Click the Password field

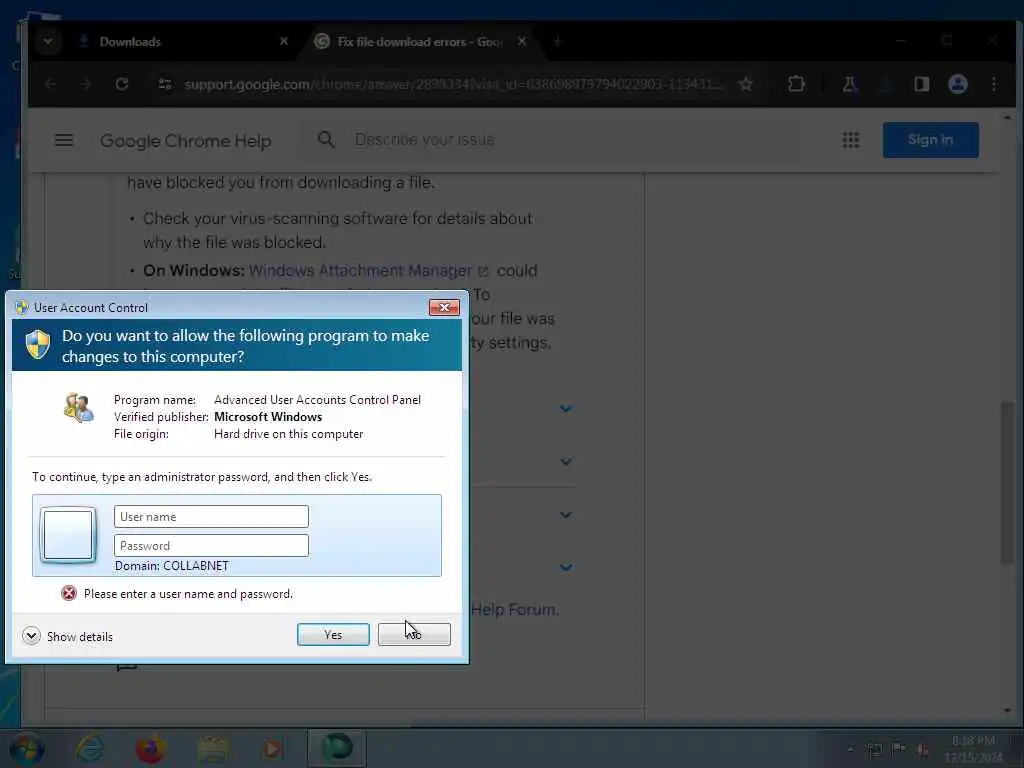[211, 545]
